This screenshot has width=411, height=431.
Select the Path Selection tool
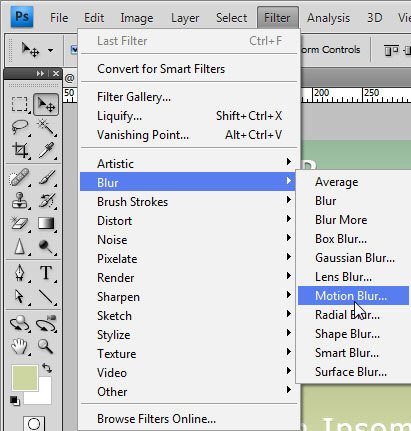[x=19, y=296]
